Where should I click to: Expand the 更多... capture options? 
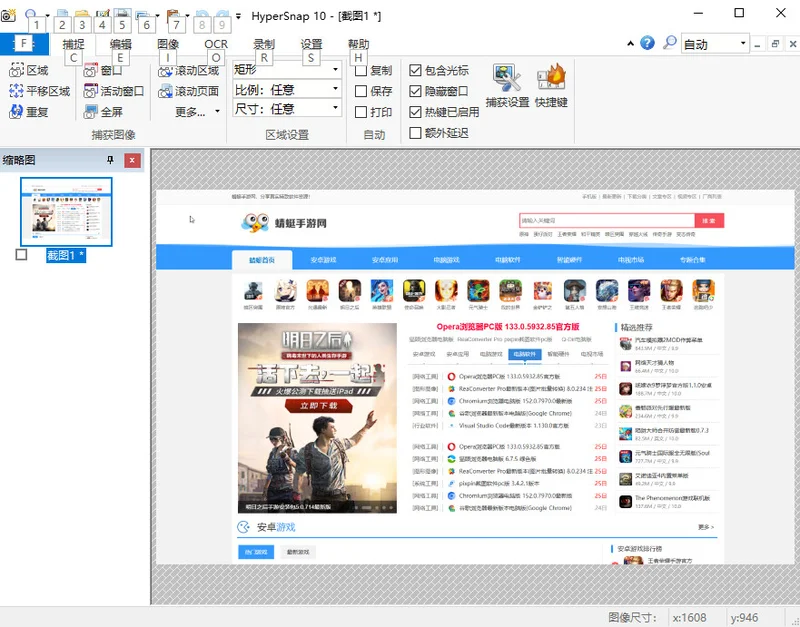point(197,112)
